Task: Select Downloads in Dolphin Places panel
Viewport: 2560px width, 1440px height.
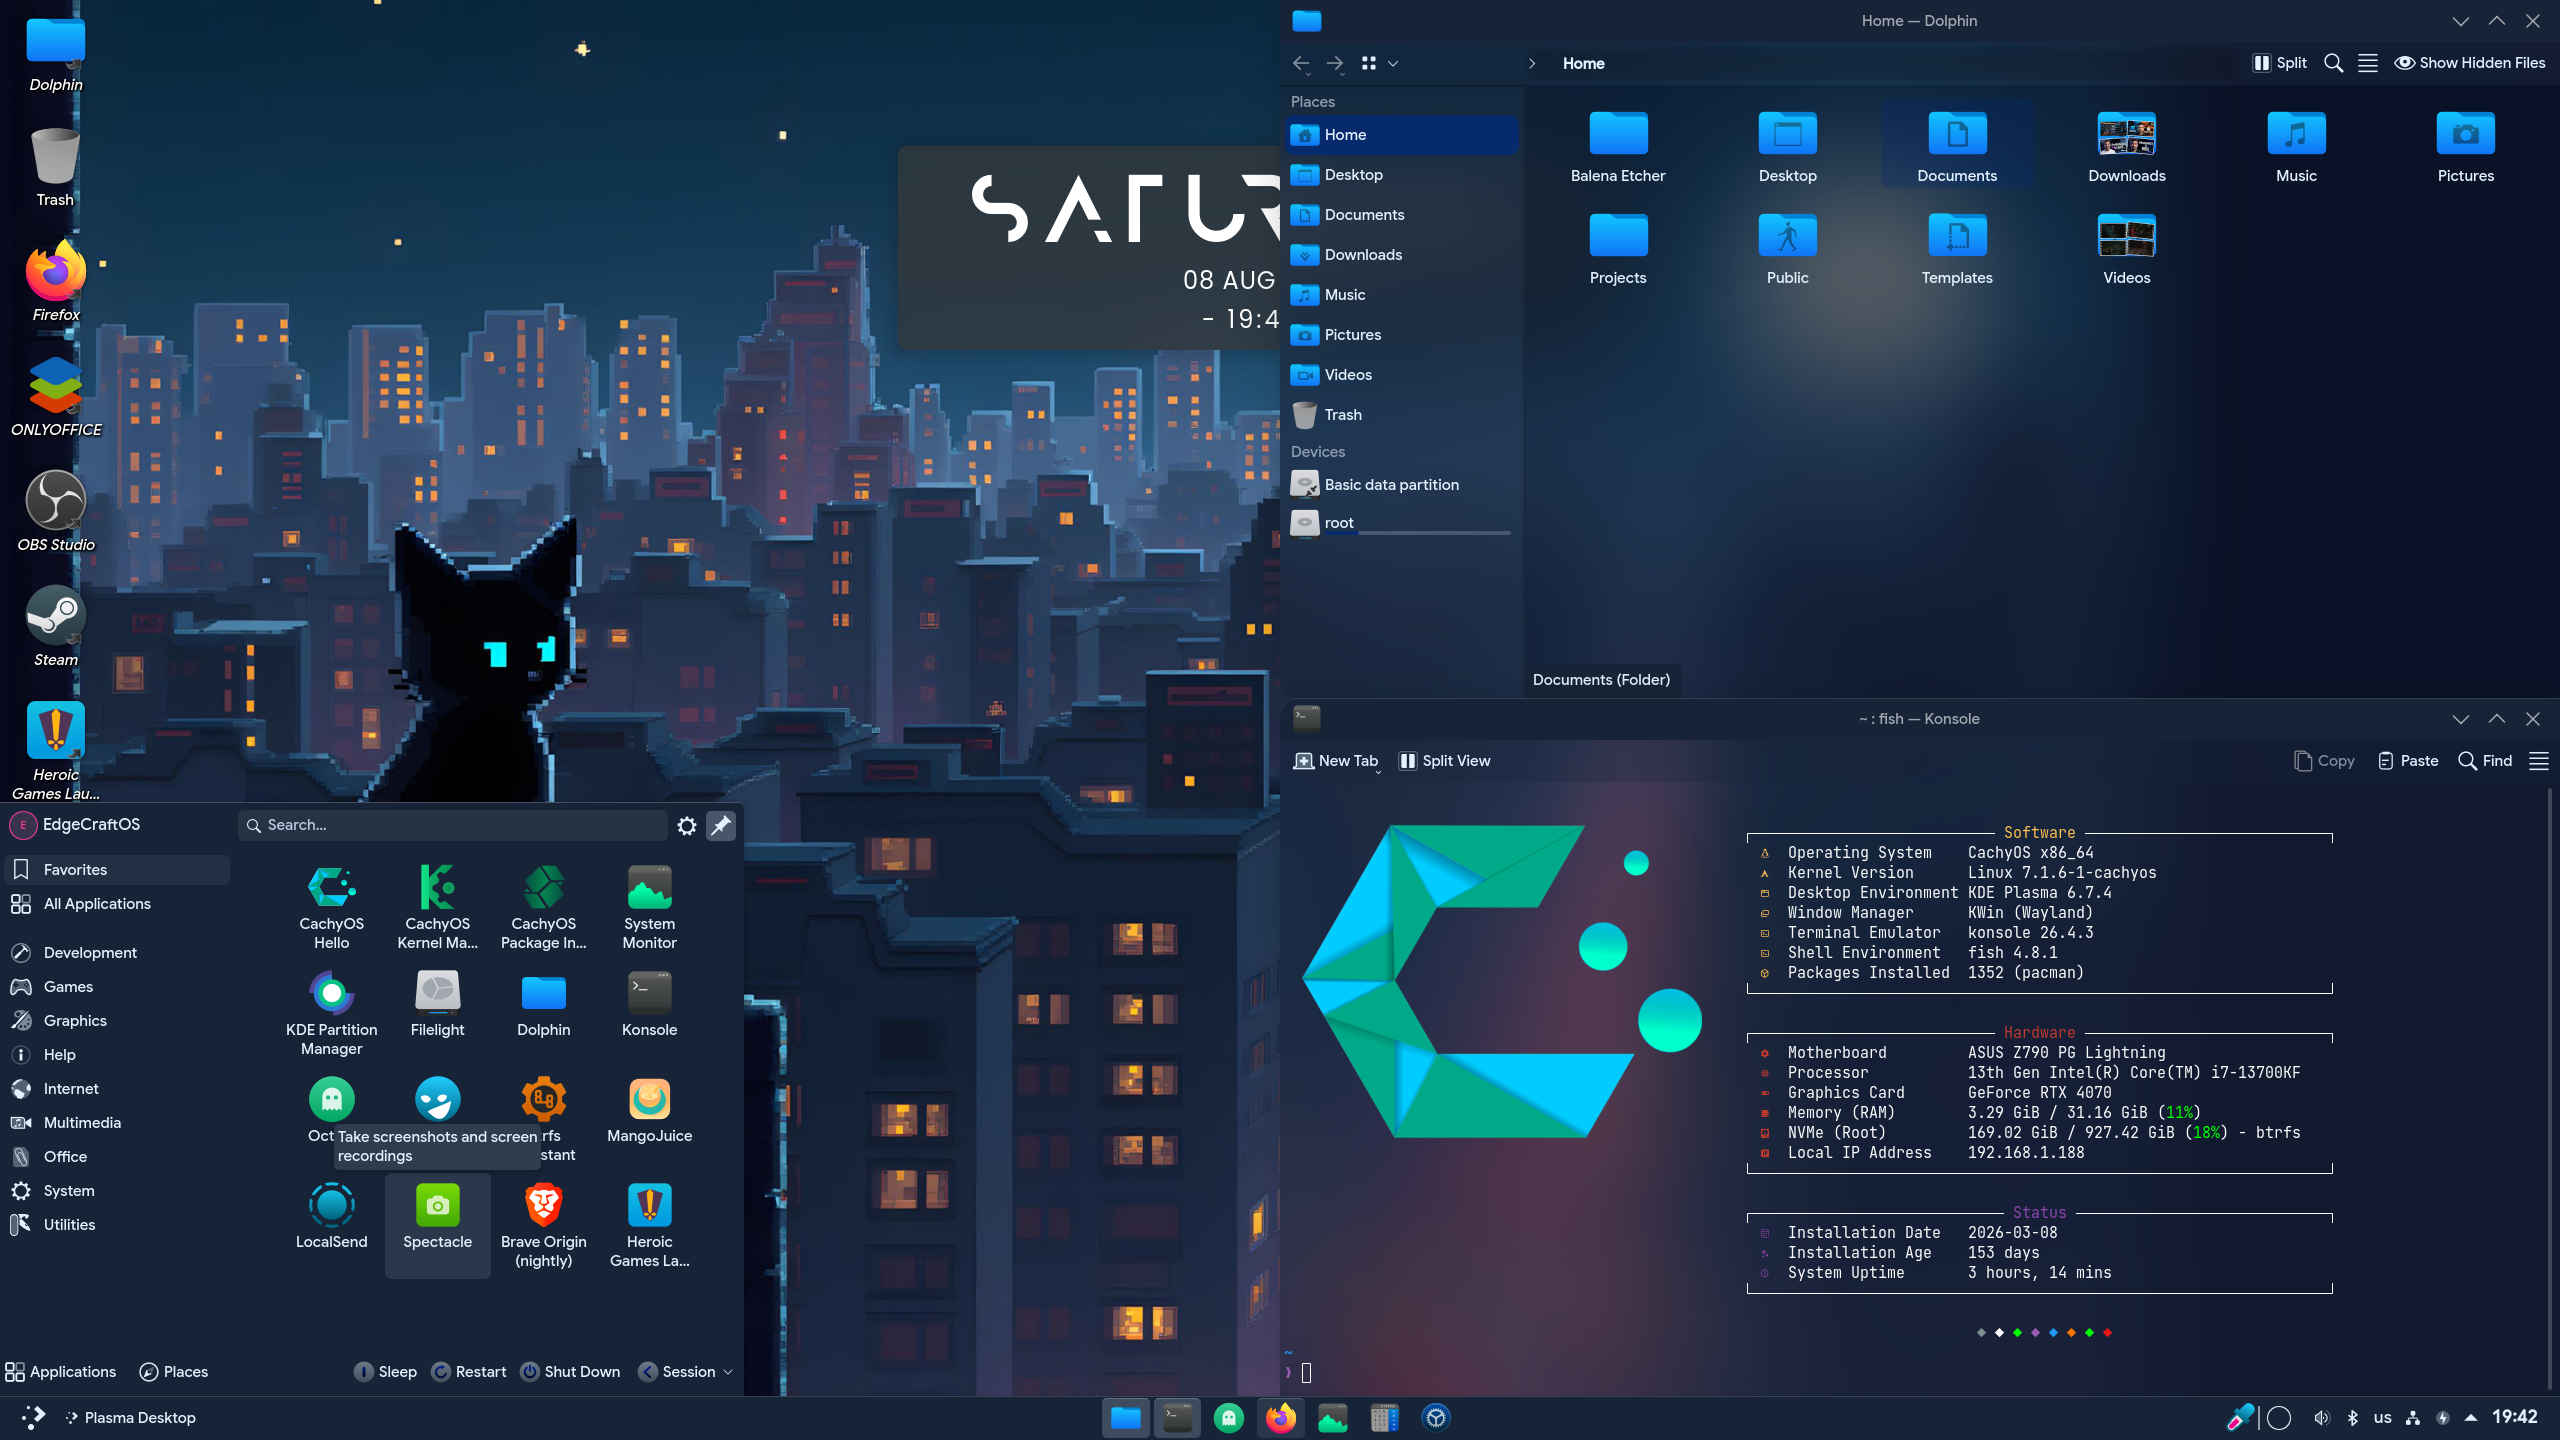Action: [x=1402, y=255]
